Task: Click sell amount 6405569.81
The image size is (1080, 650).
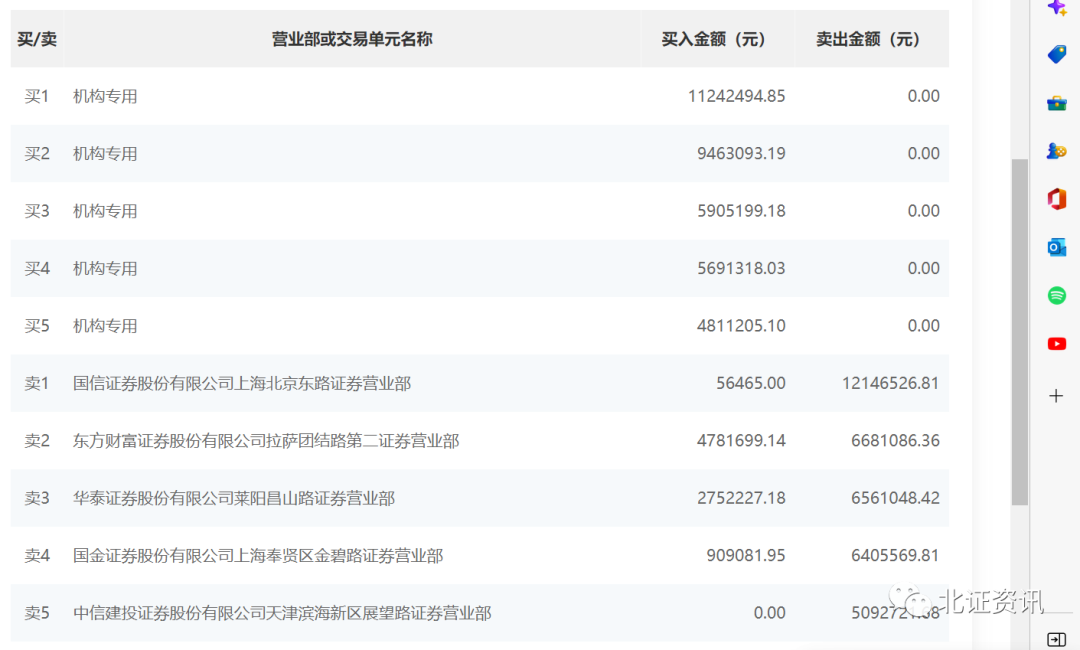Action: [x=895, y=556]
